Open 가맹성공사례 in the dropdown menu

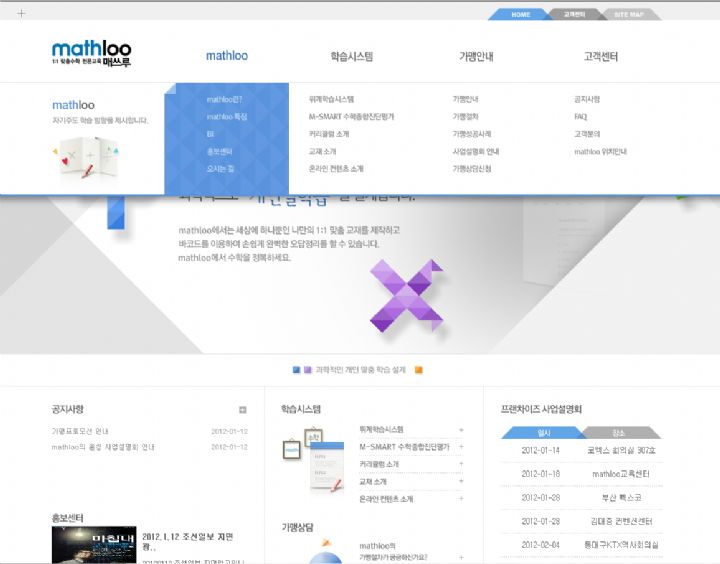click(472, 134)
